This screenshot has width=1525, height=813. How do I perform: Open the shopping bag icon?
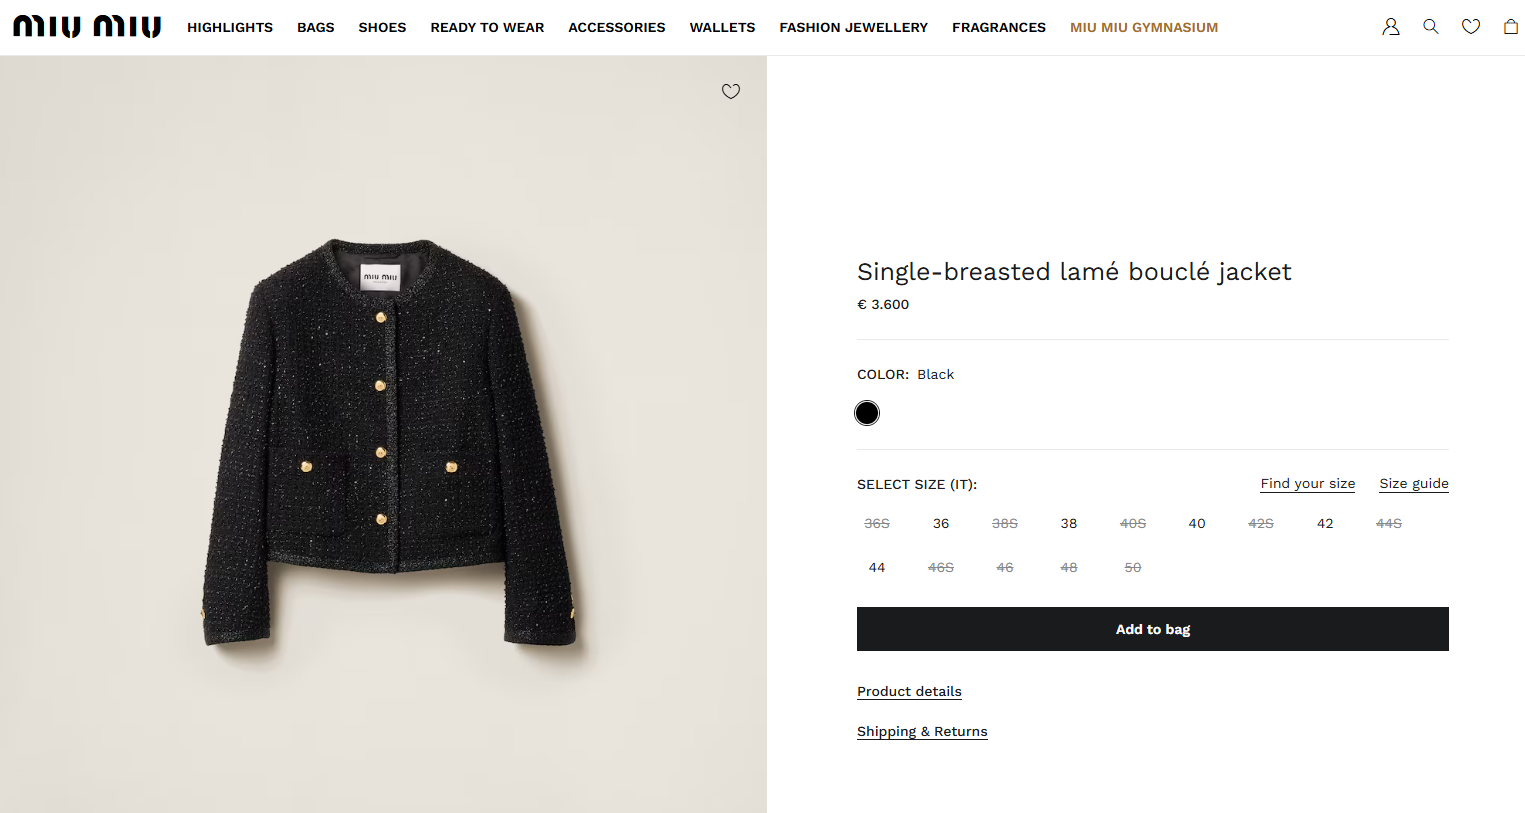(x=1510, y=27)
